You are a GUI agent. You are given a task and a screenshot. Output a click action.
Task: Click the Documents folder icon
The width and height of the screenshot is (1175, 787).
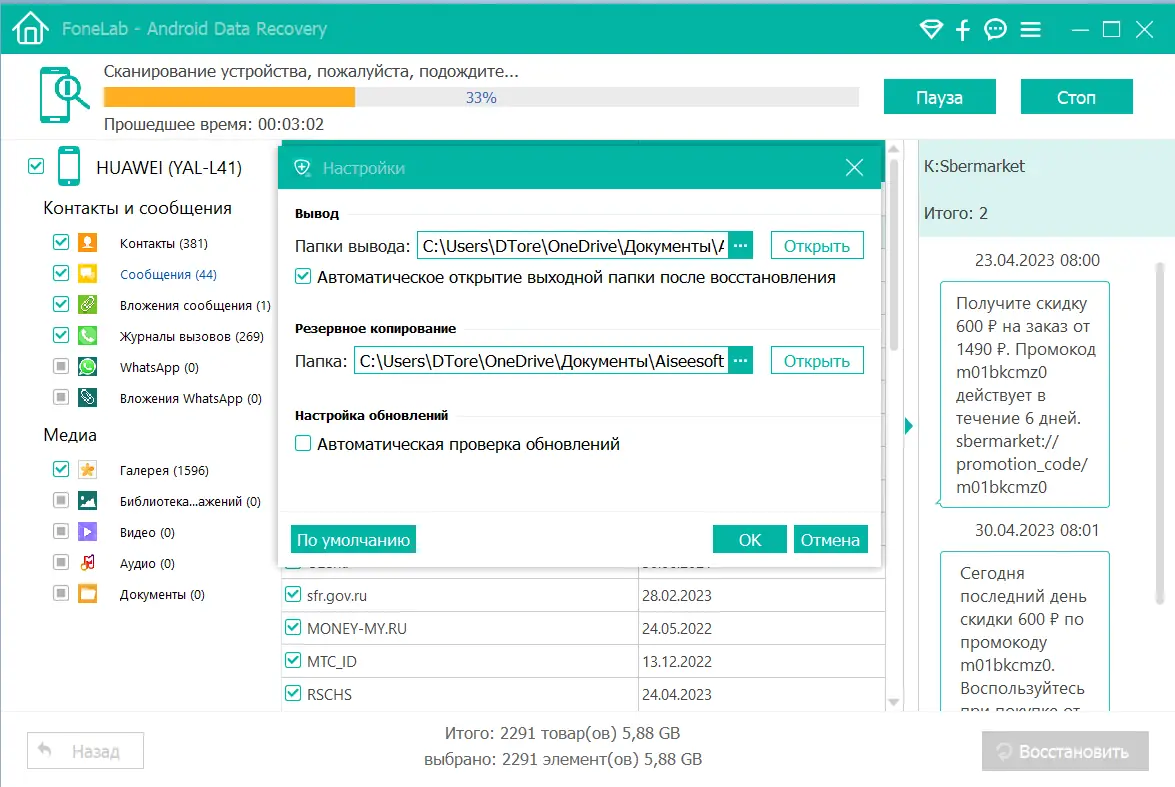point(88,594)
